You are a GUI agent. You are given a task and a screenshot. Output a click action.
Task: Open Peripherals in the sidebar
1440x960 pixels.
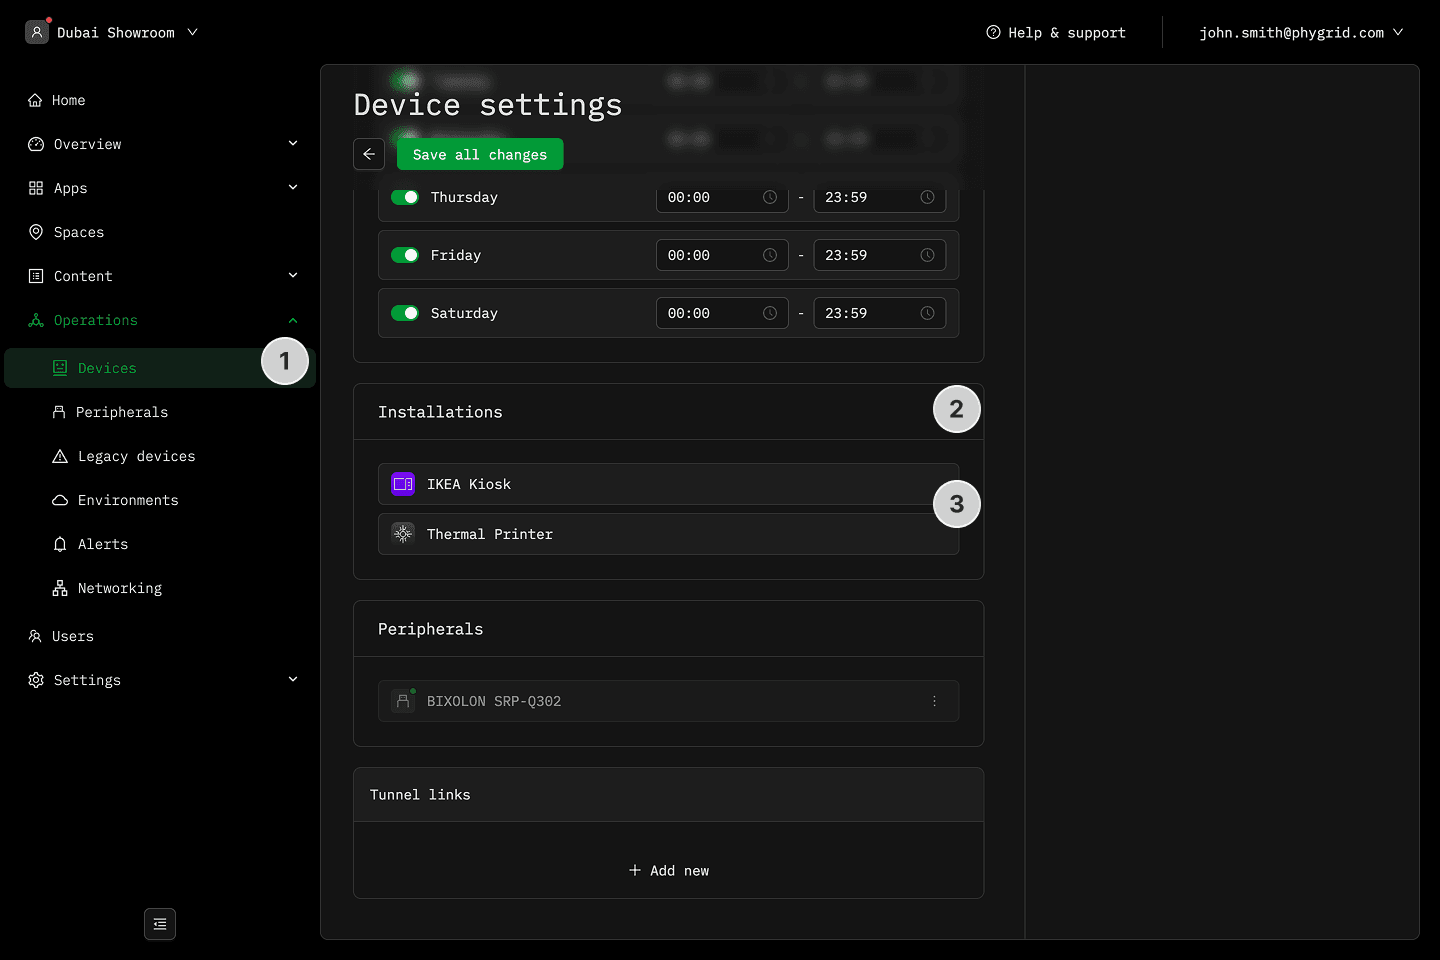tap(122, 412)
